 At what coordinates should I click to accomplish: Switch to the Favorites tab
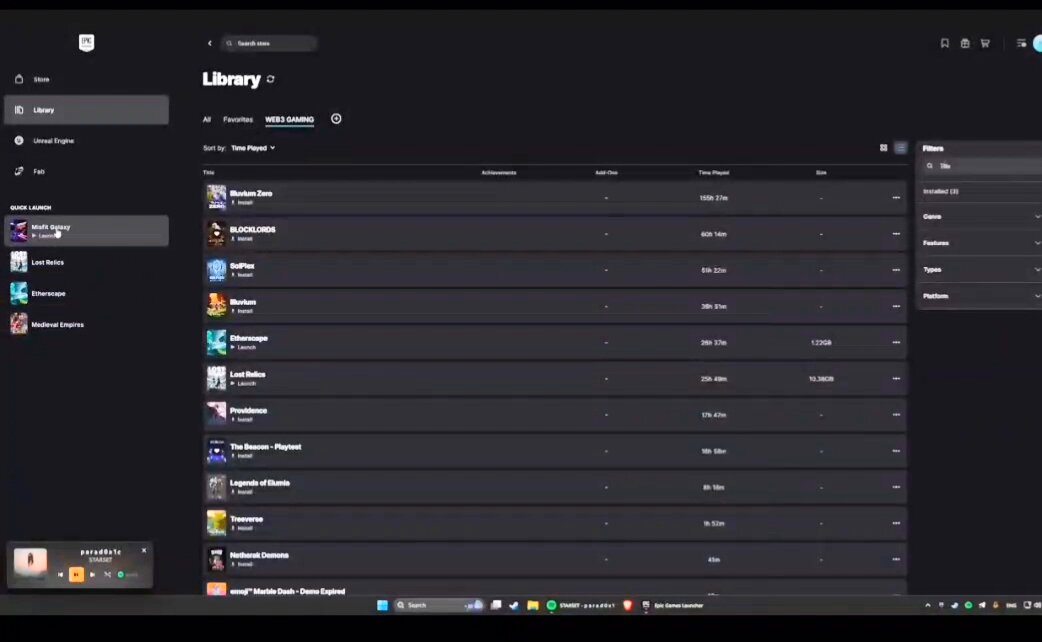238,120
